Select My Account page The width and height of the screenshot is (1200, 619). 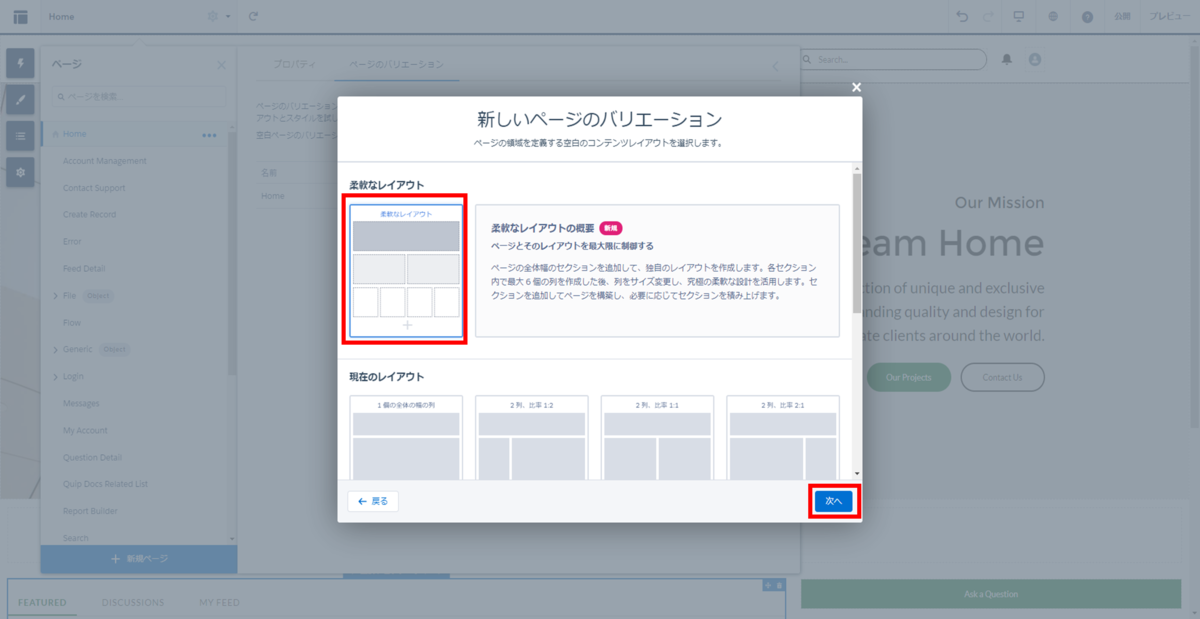point(85,430)
